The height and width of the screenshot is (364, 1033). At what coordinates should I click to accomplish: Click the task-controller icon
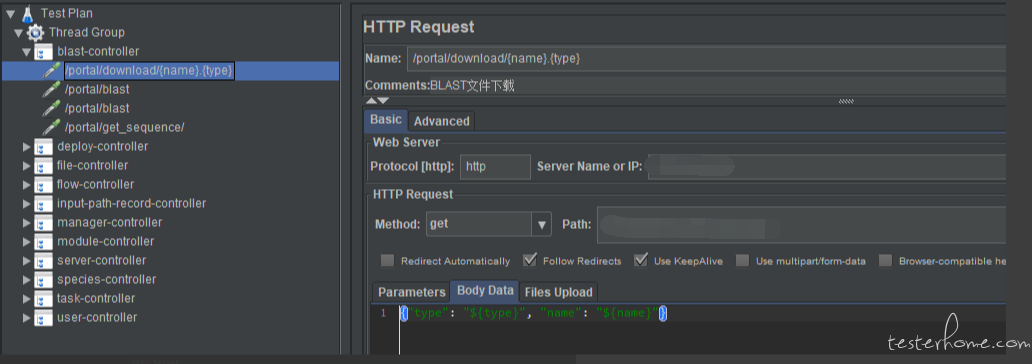tap(43, 299)
